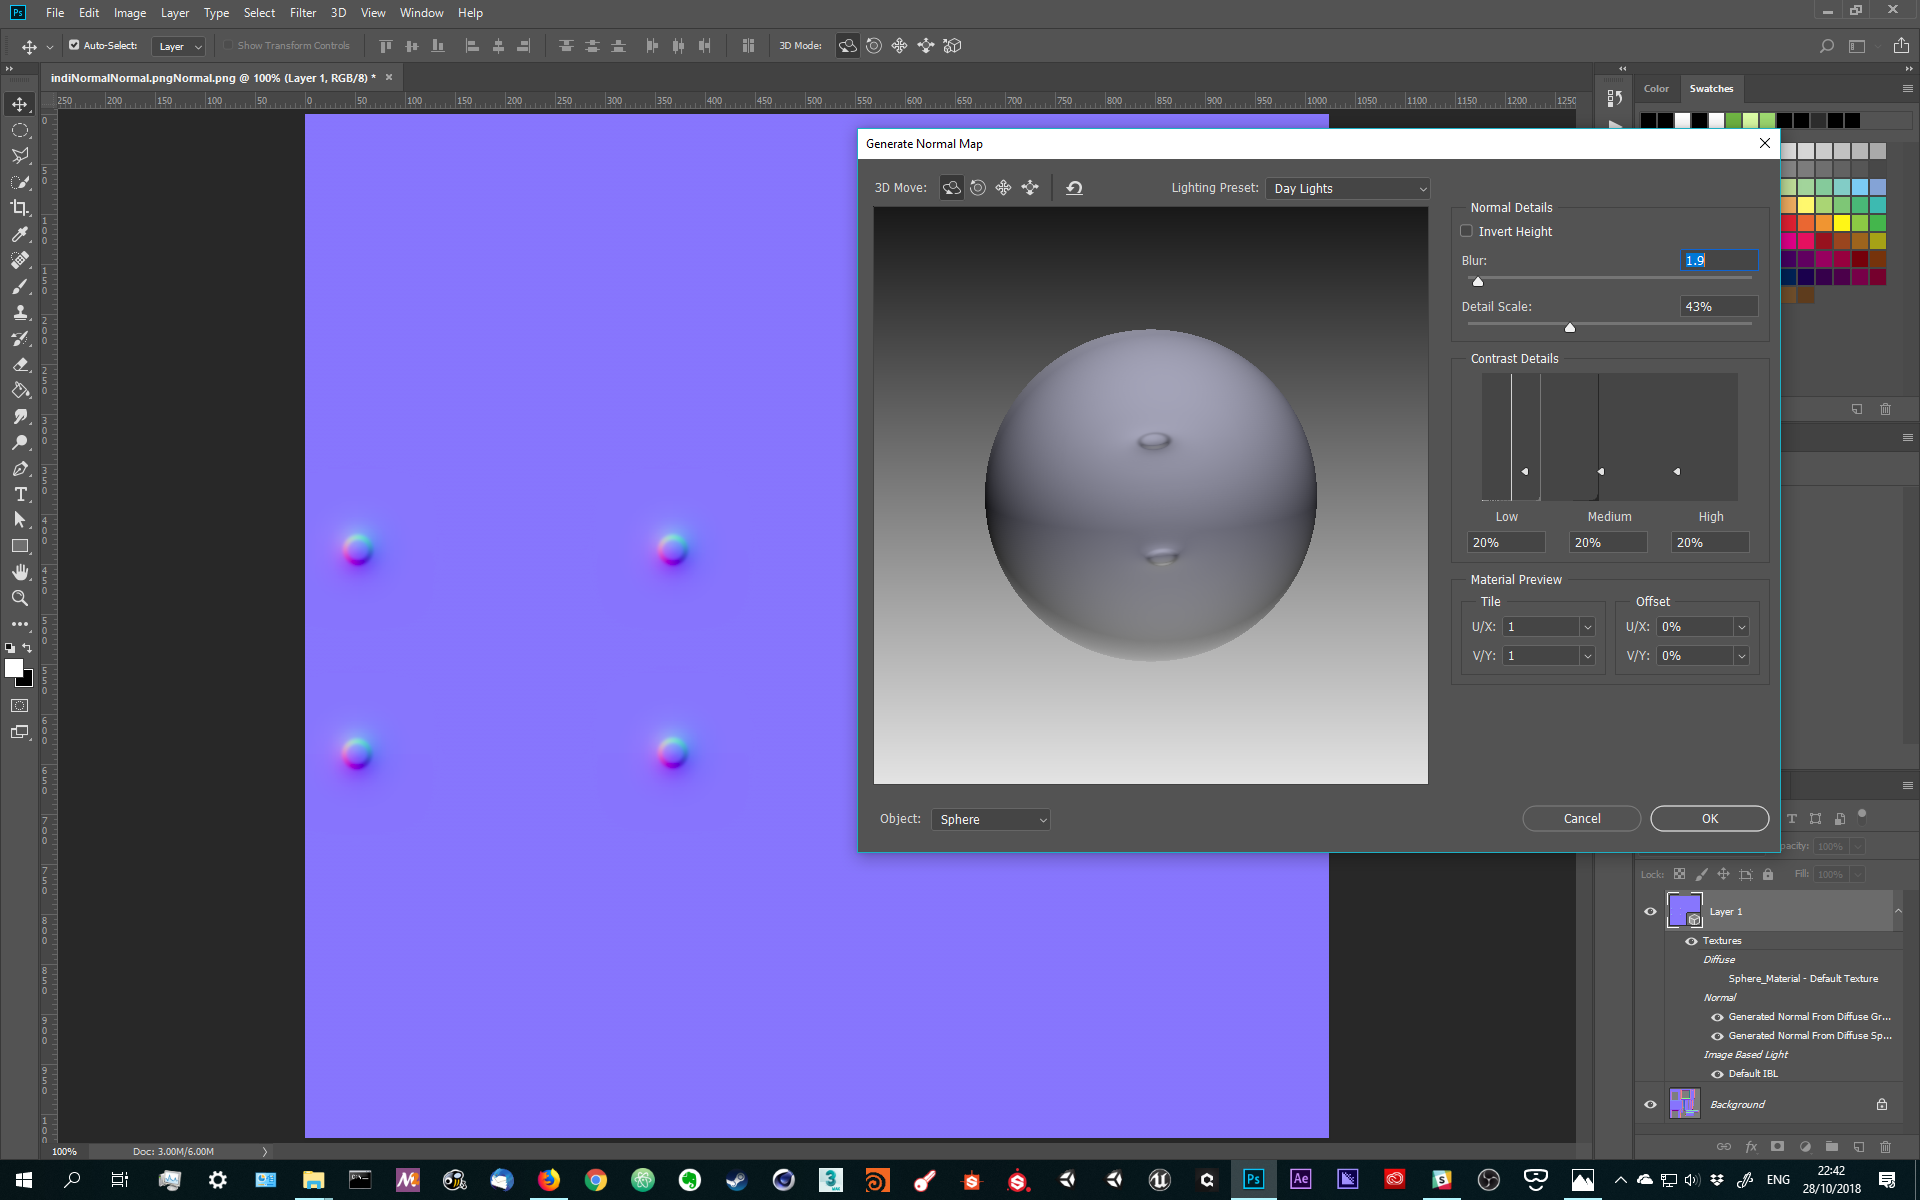This screenshot has width=1920, height=1200.
Task: Open After Effects from the taskbar
Action: coord(1300,1179)
